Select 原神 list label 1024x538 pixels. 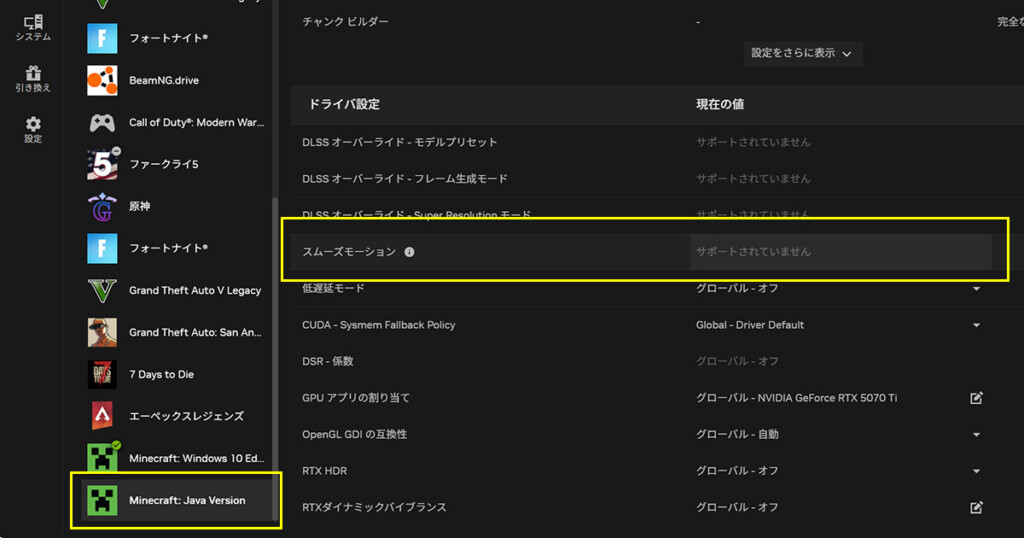[140, 206]
